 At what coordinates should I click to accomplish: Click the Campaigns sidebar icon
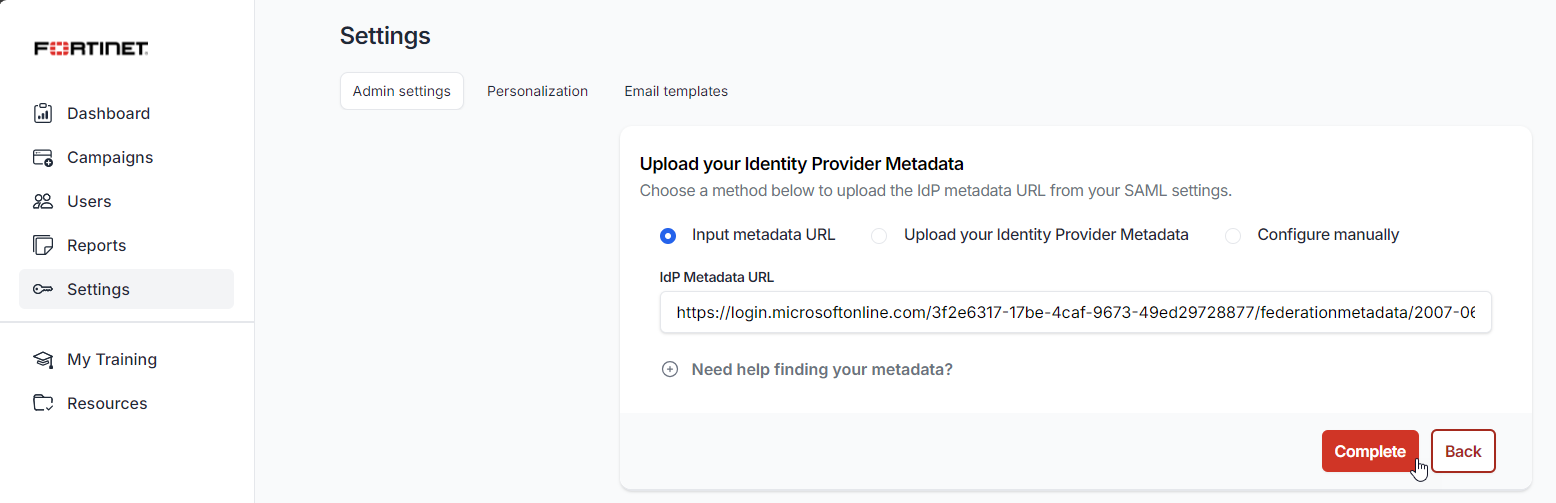(x=43, y=157)
